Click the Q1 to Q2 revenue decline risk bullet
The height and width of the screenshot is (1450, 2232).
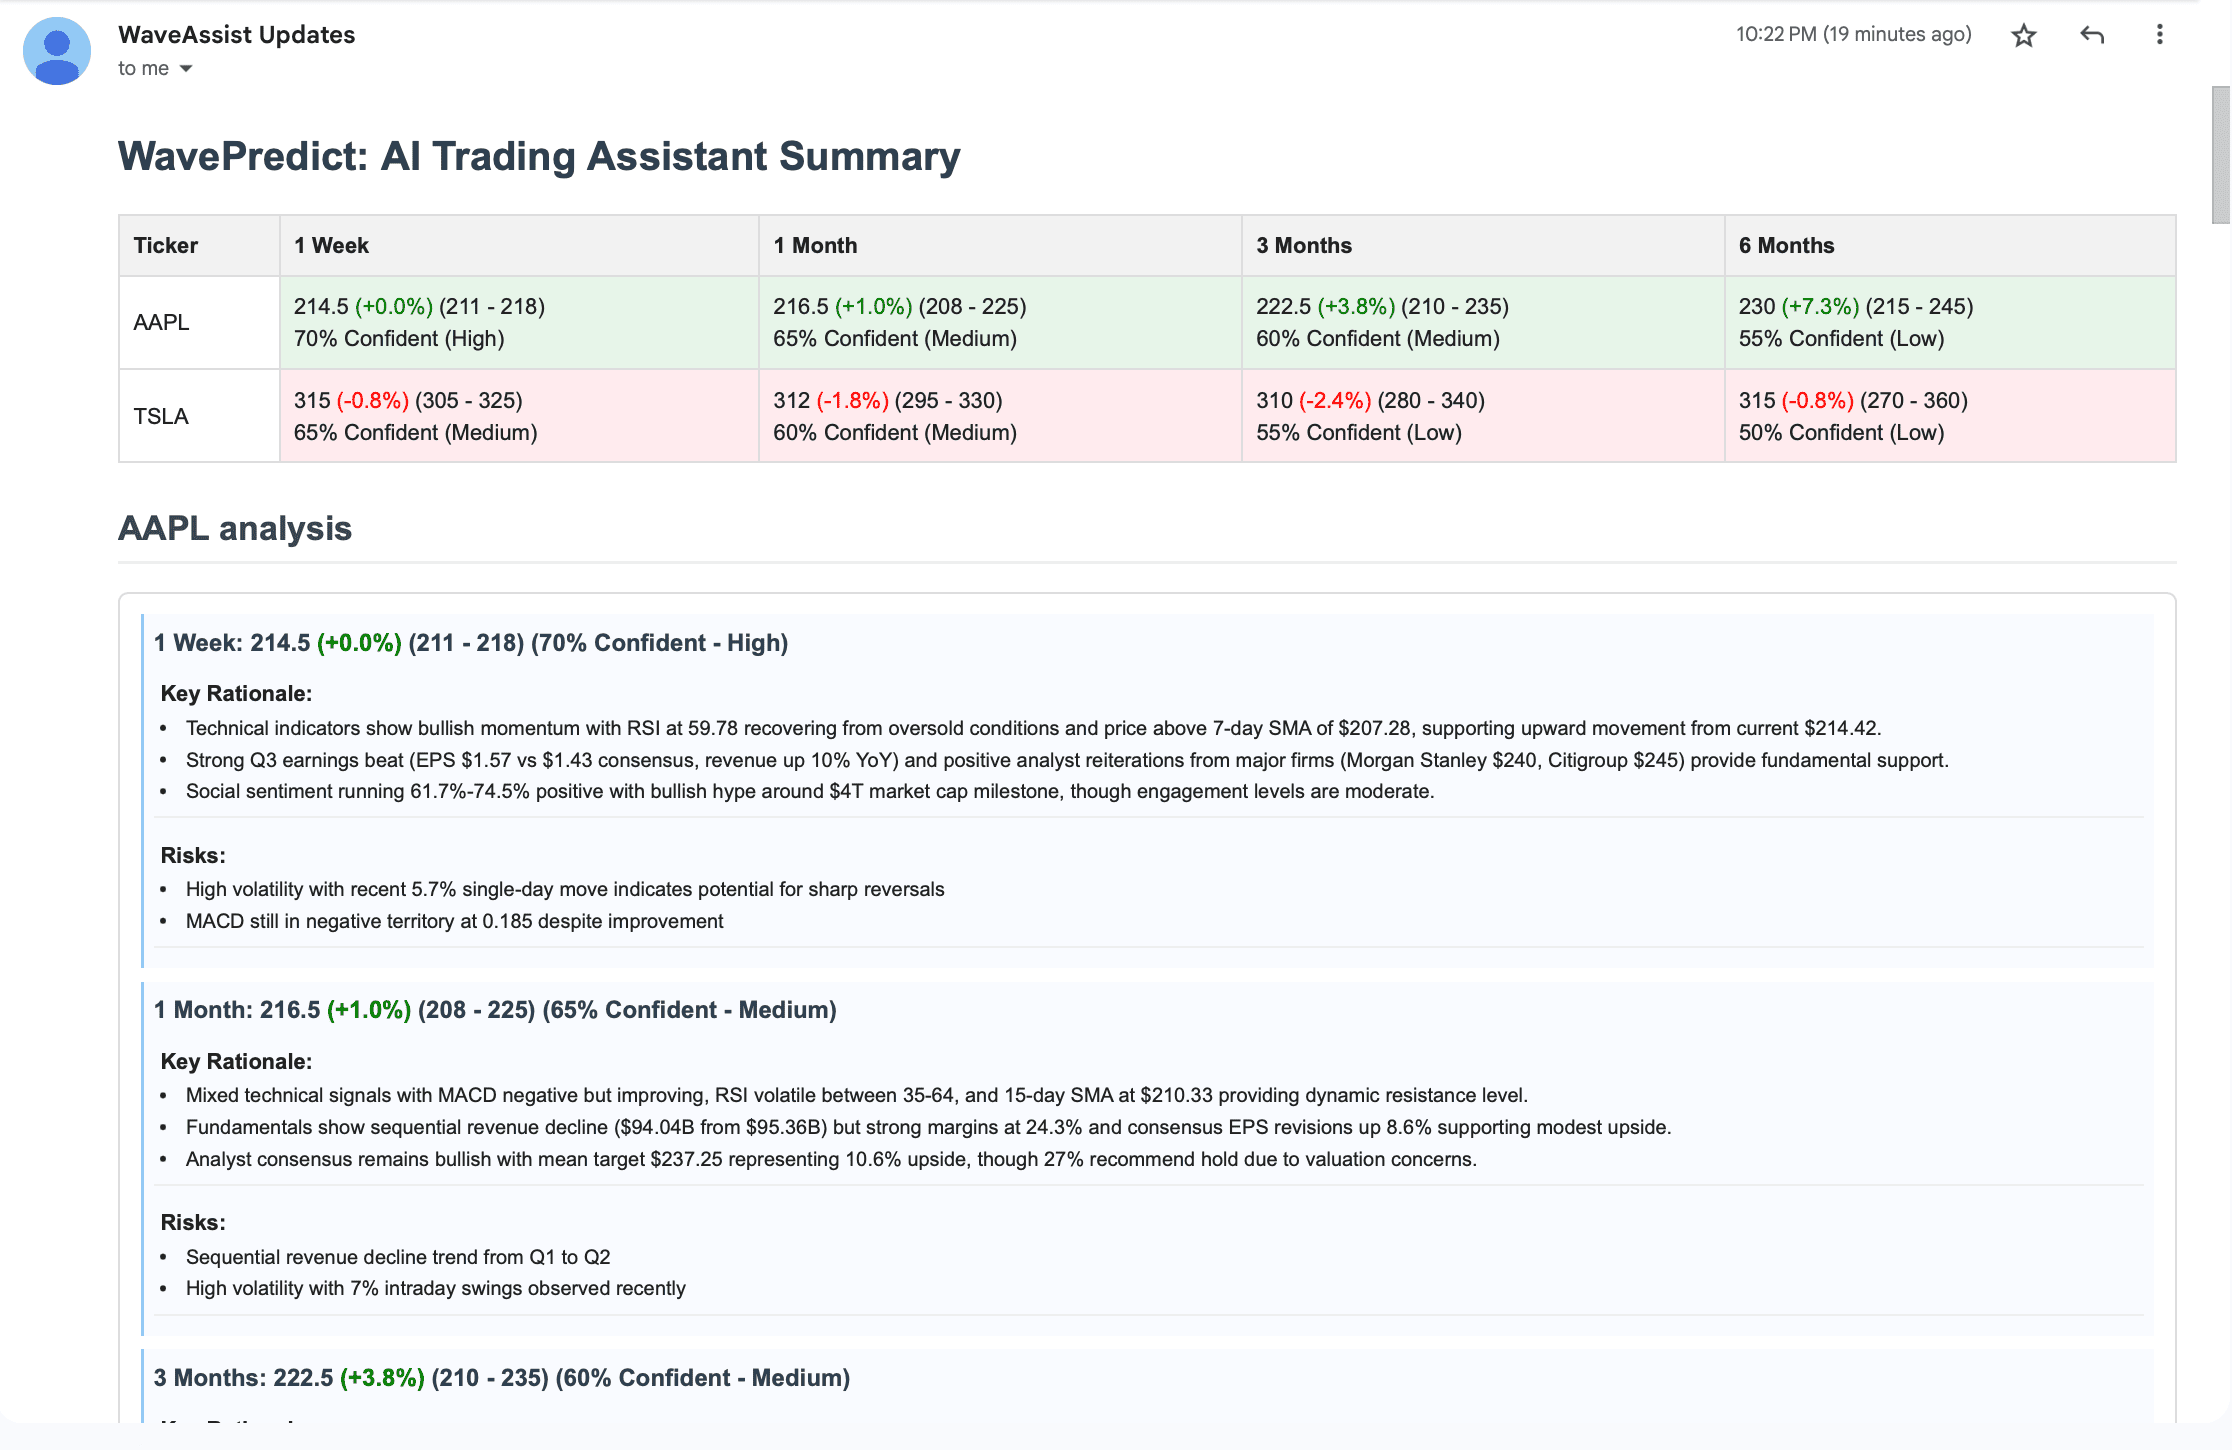coord(398,1258)
